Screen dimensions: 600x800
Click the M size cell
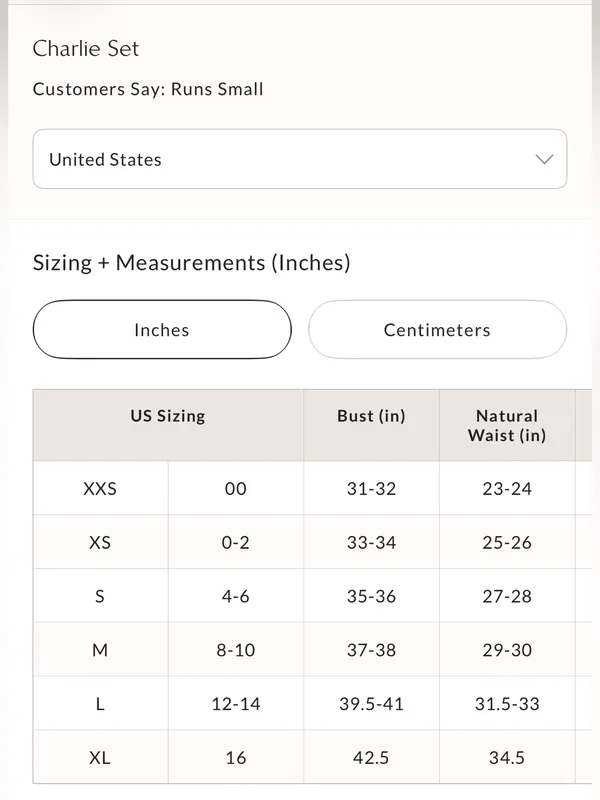click(101, 650)
